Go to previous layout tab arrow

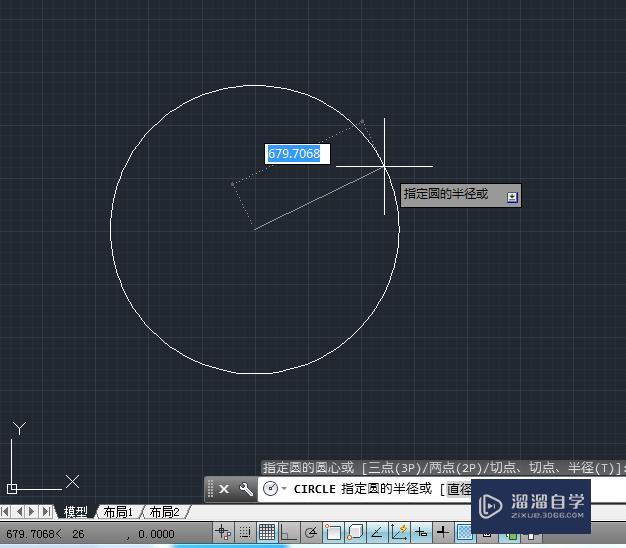pyautogui.click(x=19, y=511)
